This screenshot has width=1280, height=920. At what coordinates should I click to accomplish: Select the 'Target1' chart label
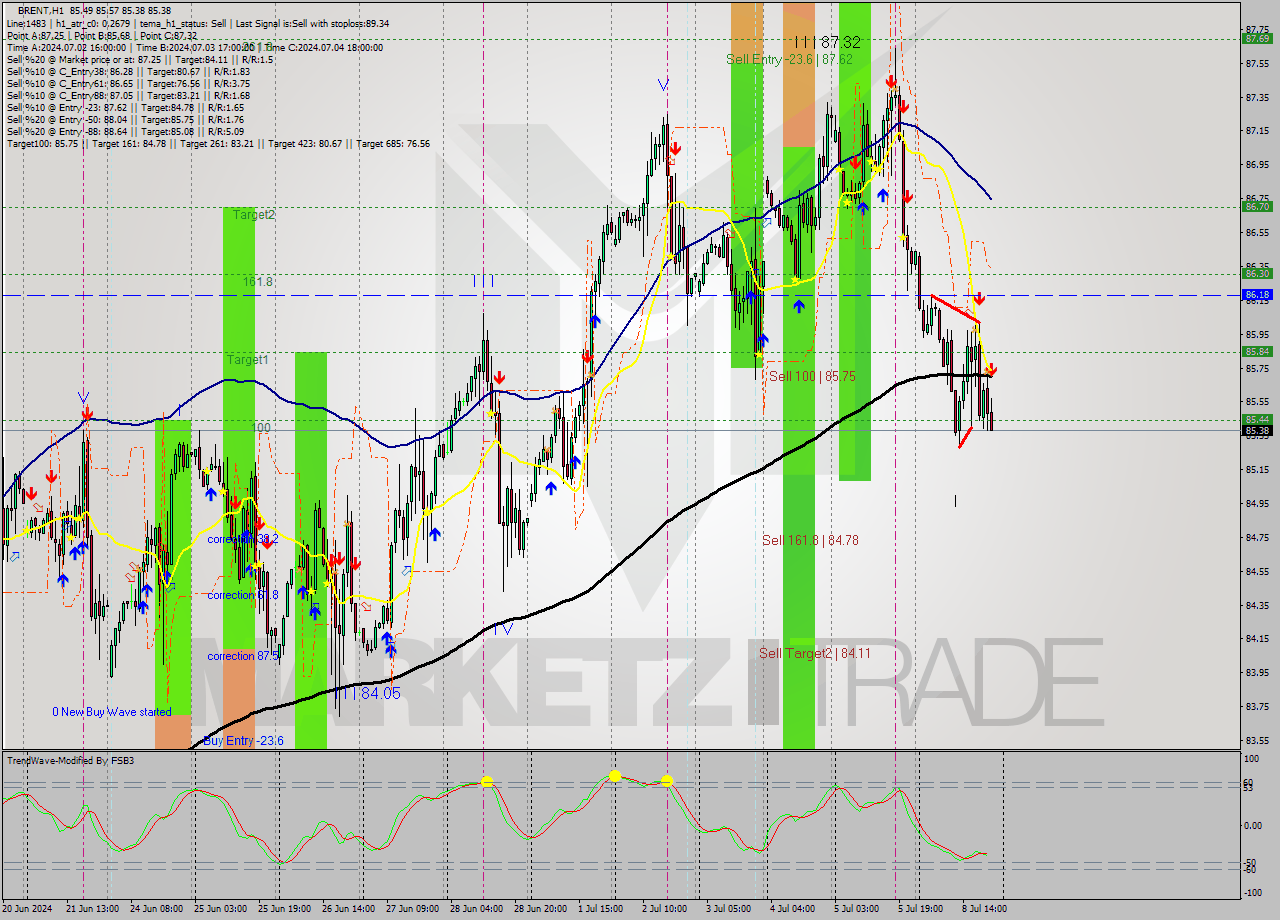coord(247,359)
